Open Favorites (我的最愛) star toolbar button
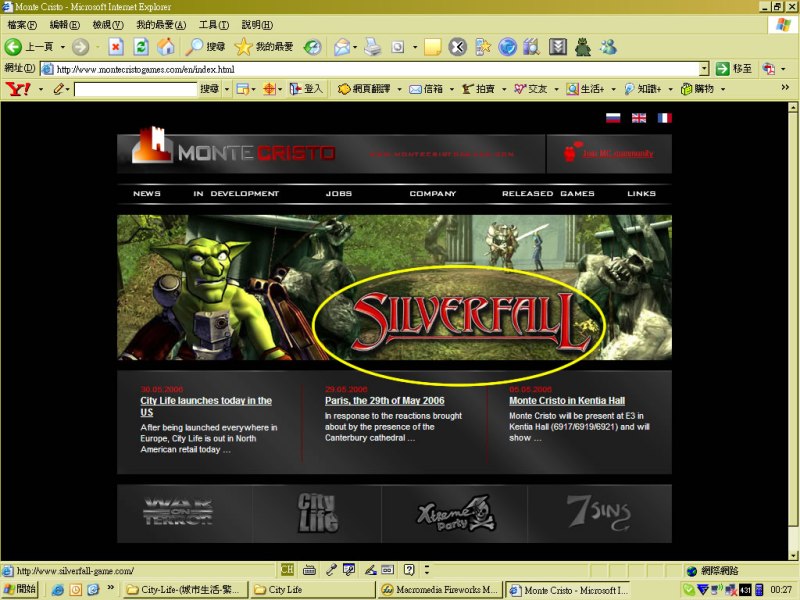 pyautogui.click(x=264, y=47)
